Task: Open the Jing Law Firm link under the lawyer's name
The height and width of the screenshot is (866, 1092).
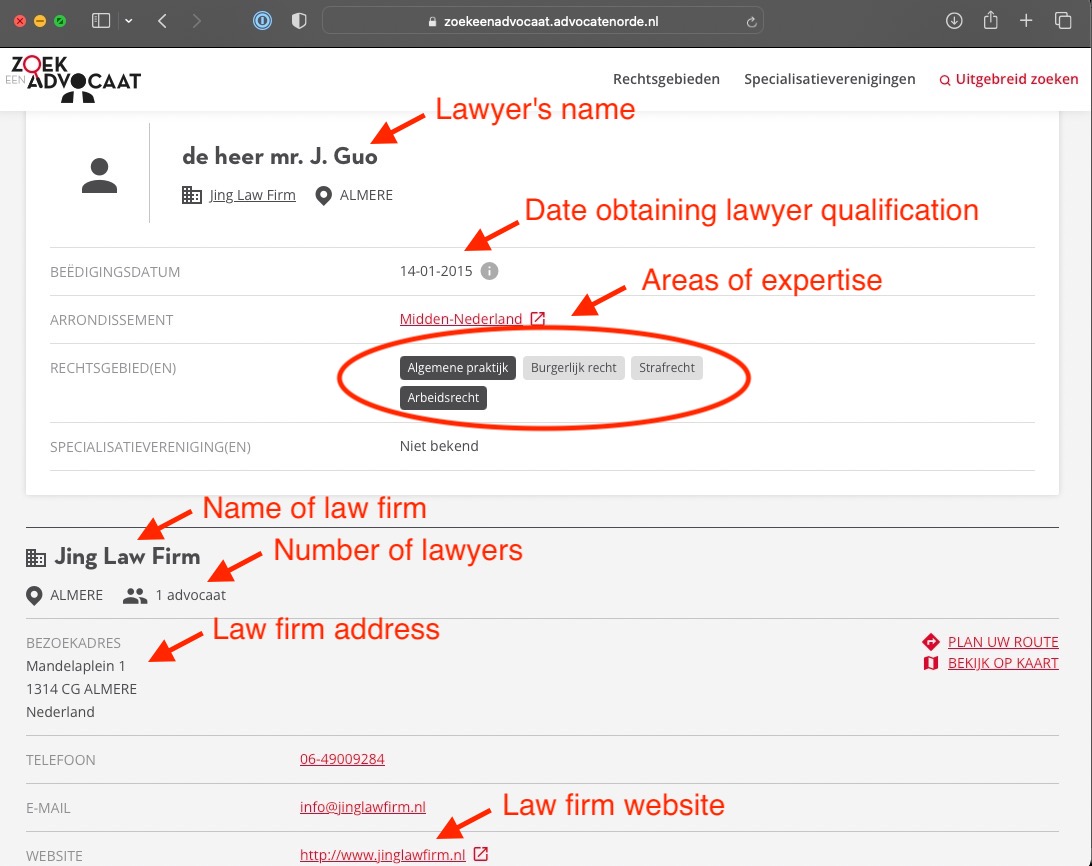Action: tap(252, 195)
